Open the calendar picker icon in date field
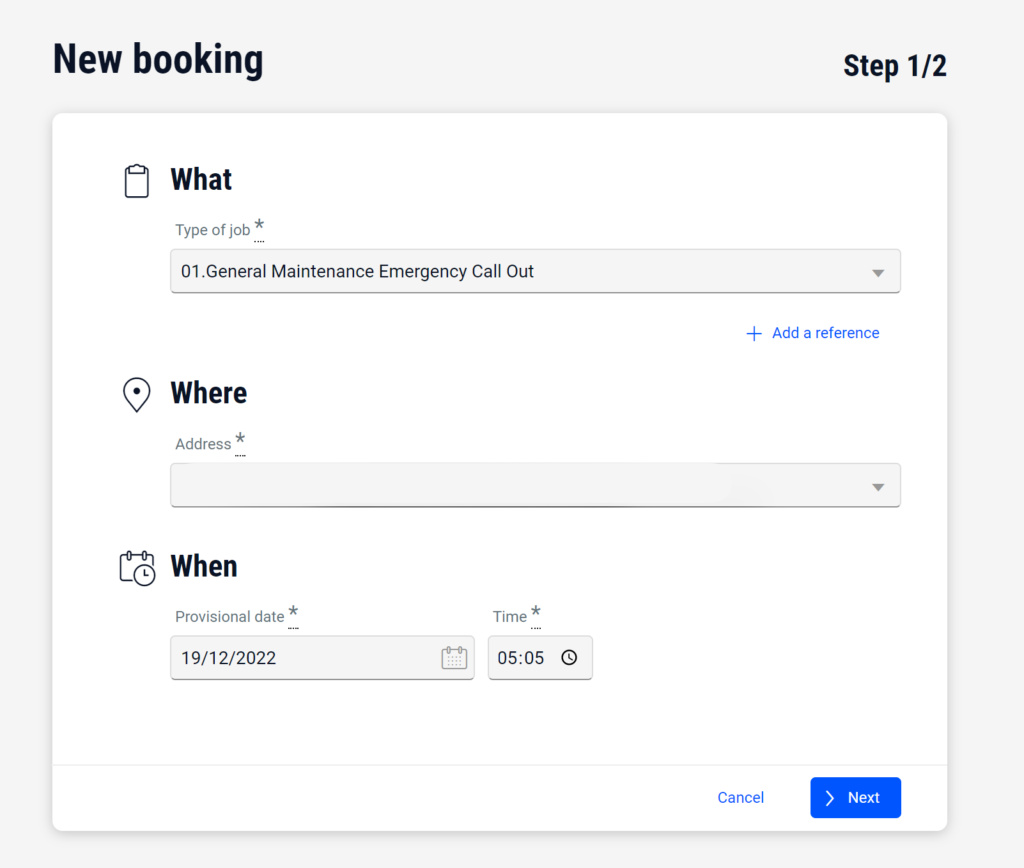The height and width of the screenshot is (868, 1024). 454,658
